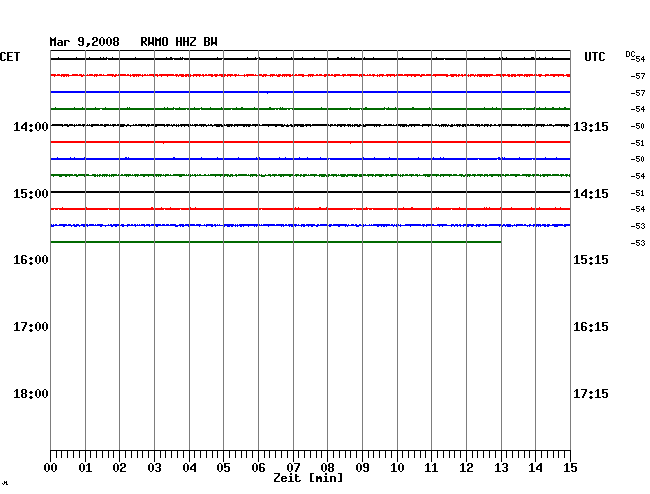Viewport: 650px width, 494px height.
Task: Click the CET time label 17:00
Action: (x=31, y=327)
